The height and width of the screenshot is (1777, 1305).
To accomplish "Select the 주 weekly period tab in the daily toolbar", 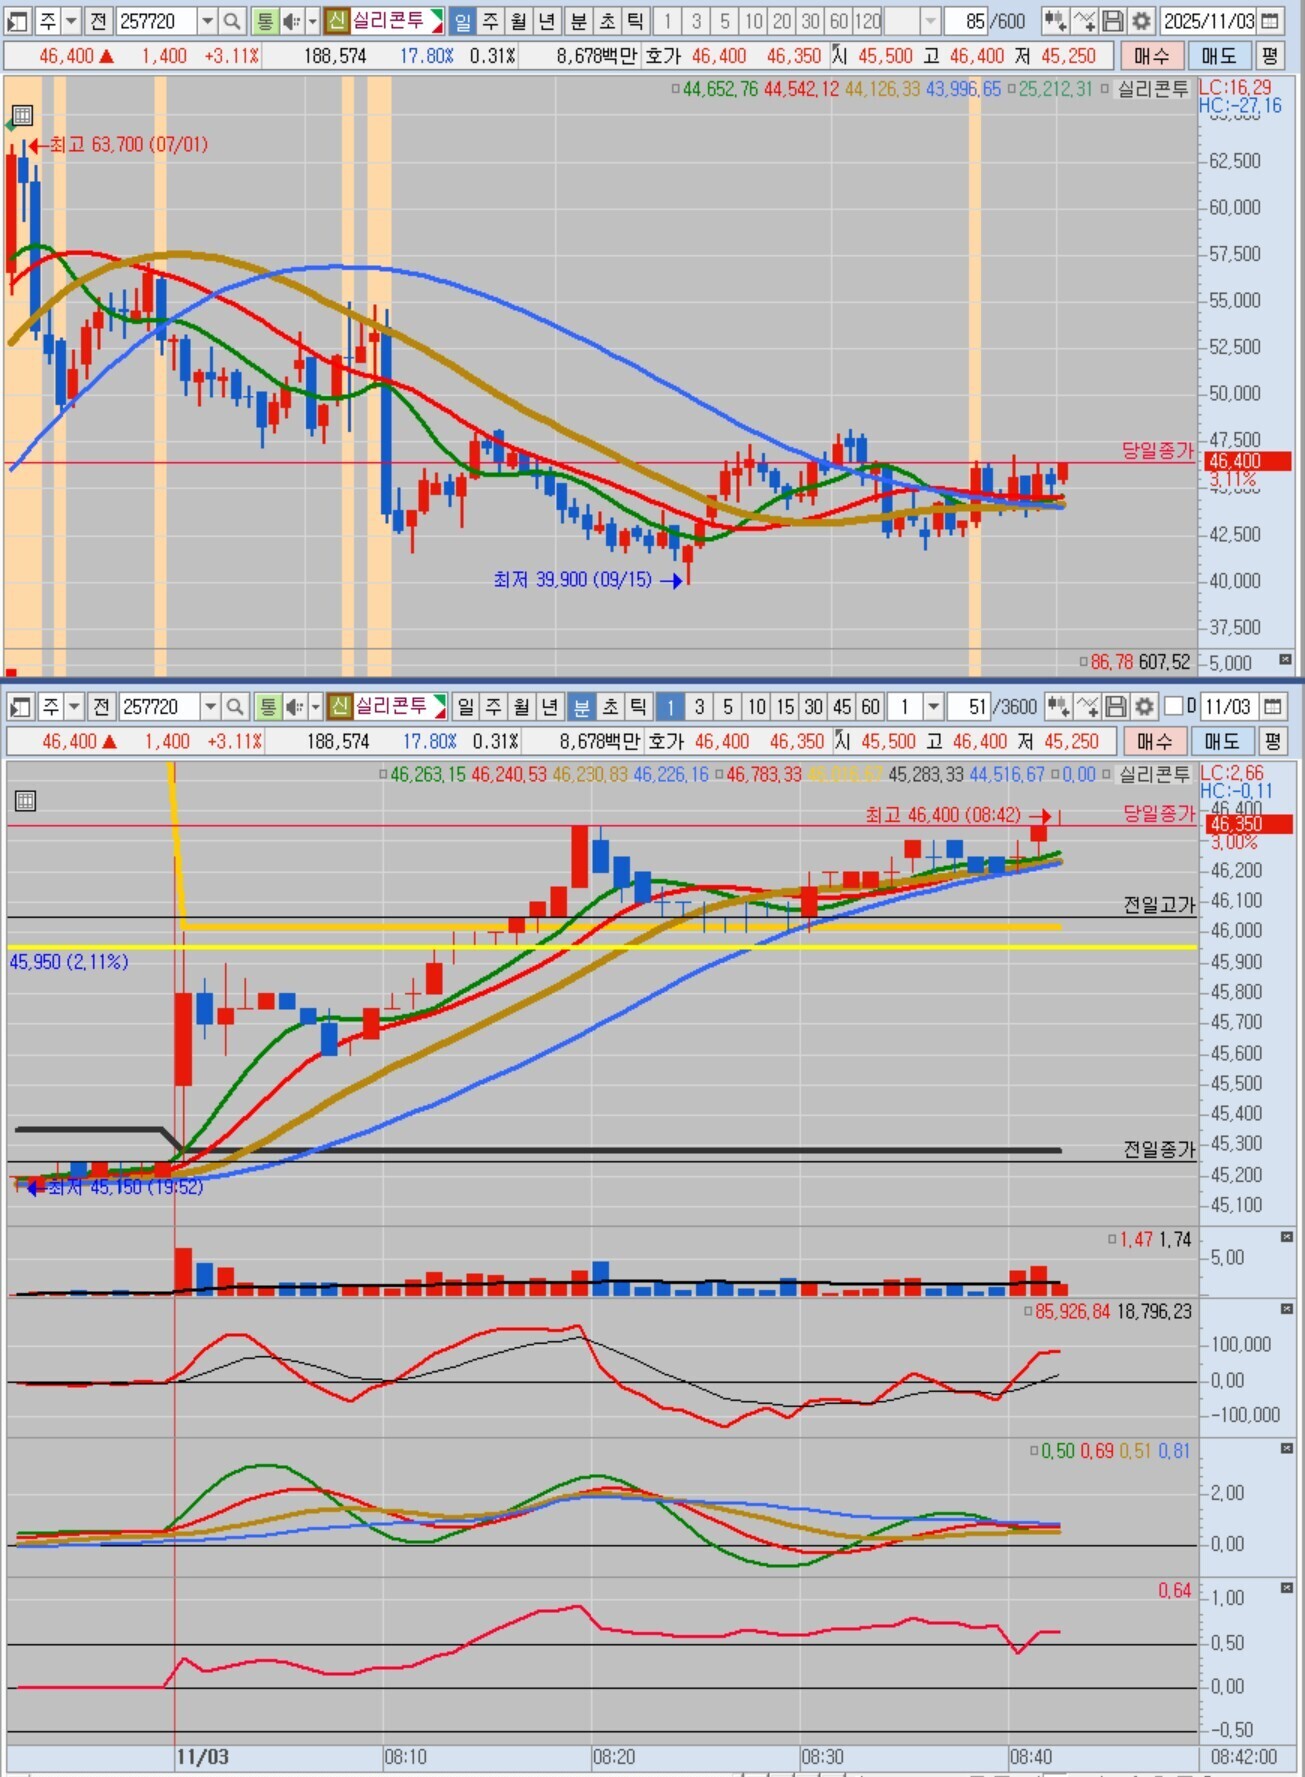I will pos(491,21).
